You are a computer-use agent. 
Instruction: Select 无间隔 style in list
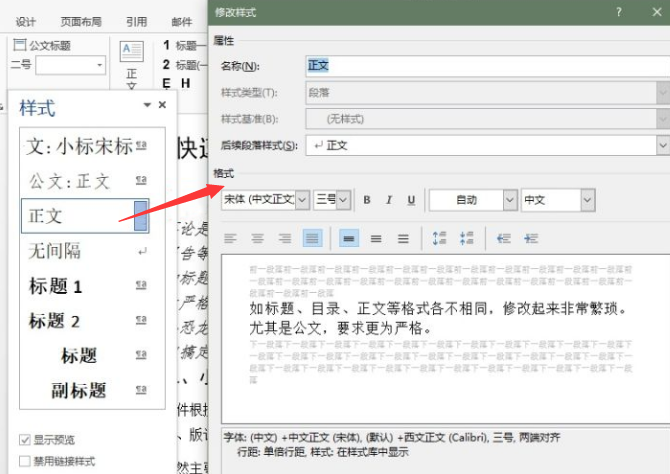(x=85, y=251)
